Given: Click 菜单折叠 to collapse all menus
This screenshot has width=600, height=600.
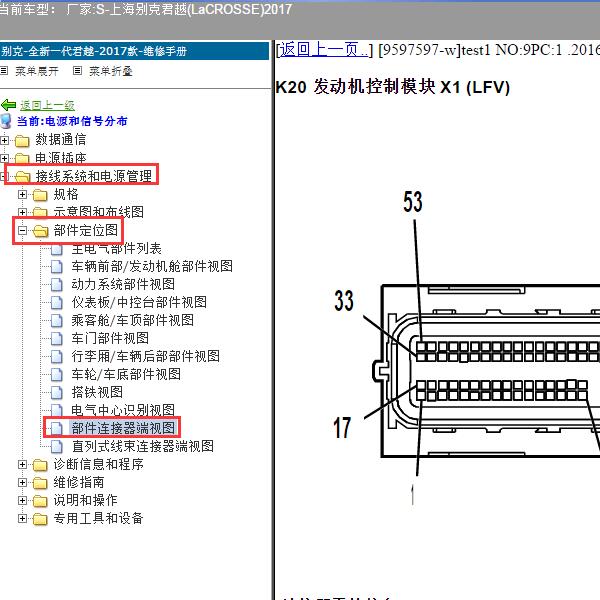Looking at the screenshot, I should pos(111,71).
